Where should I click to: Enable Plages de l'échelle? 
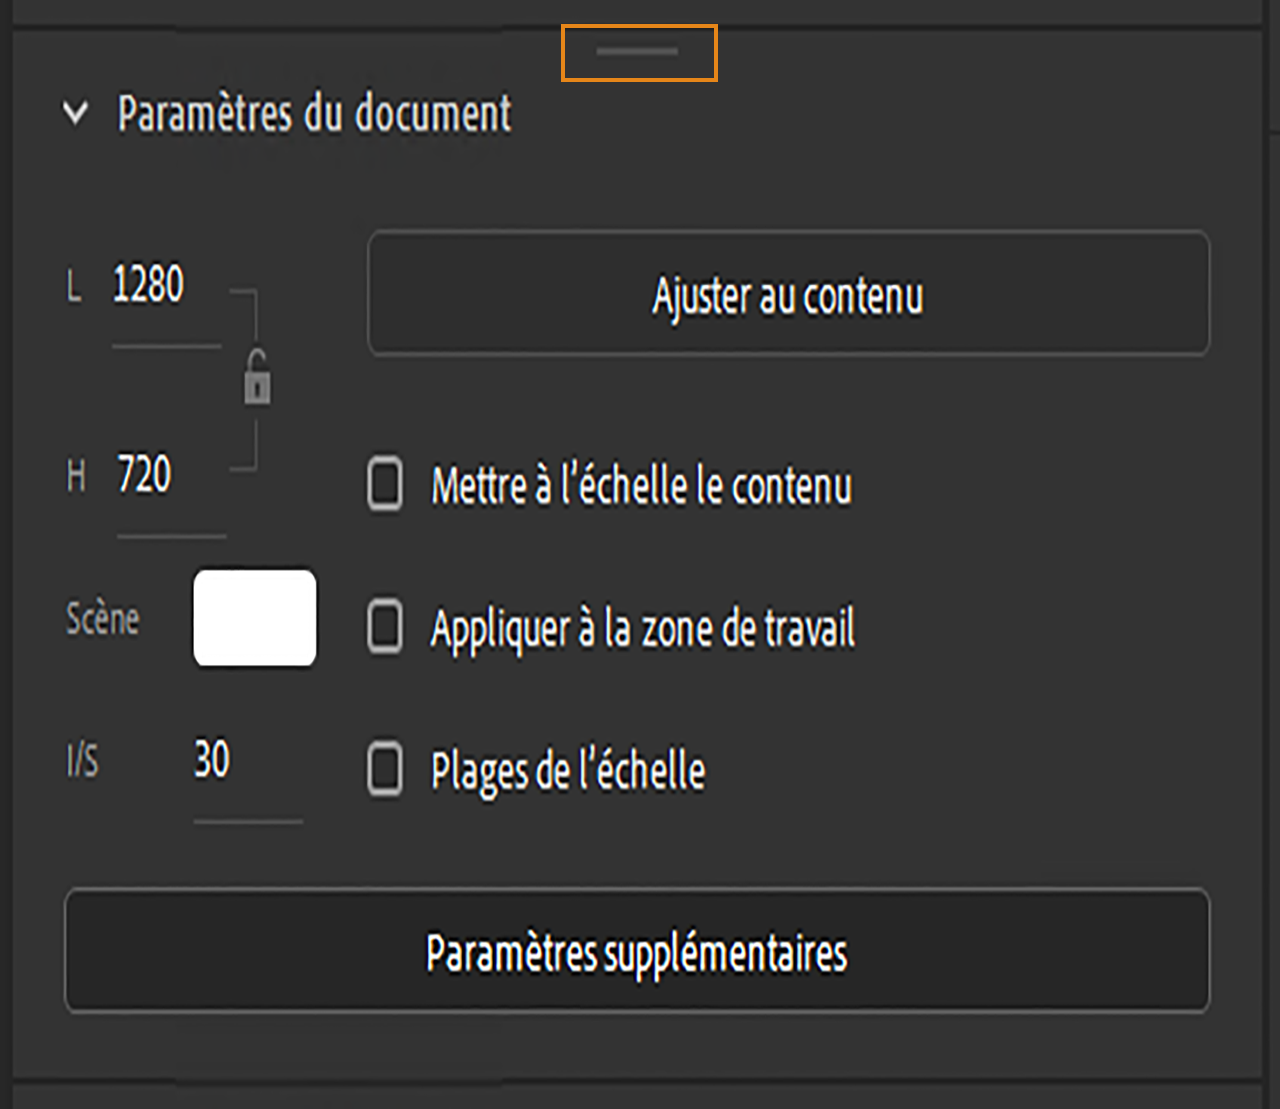point(384,770)
